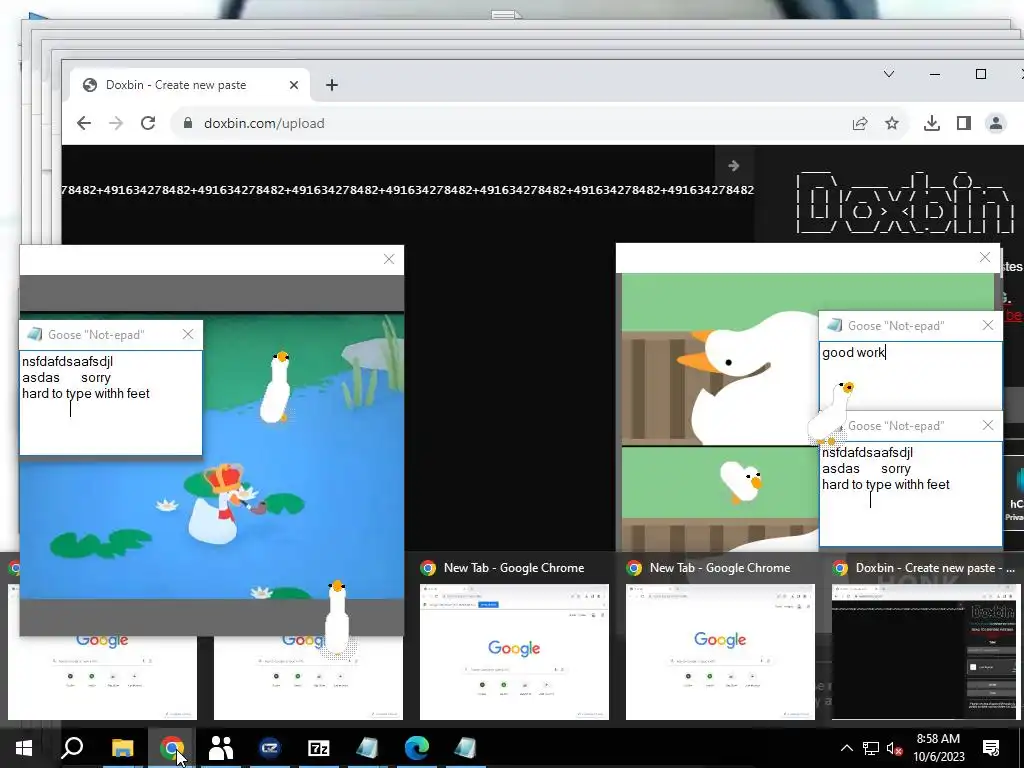Click the muted volume tray icon

coord(895,749)
